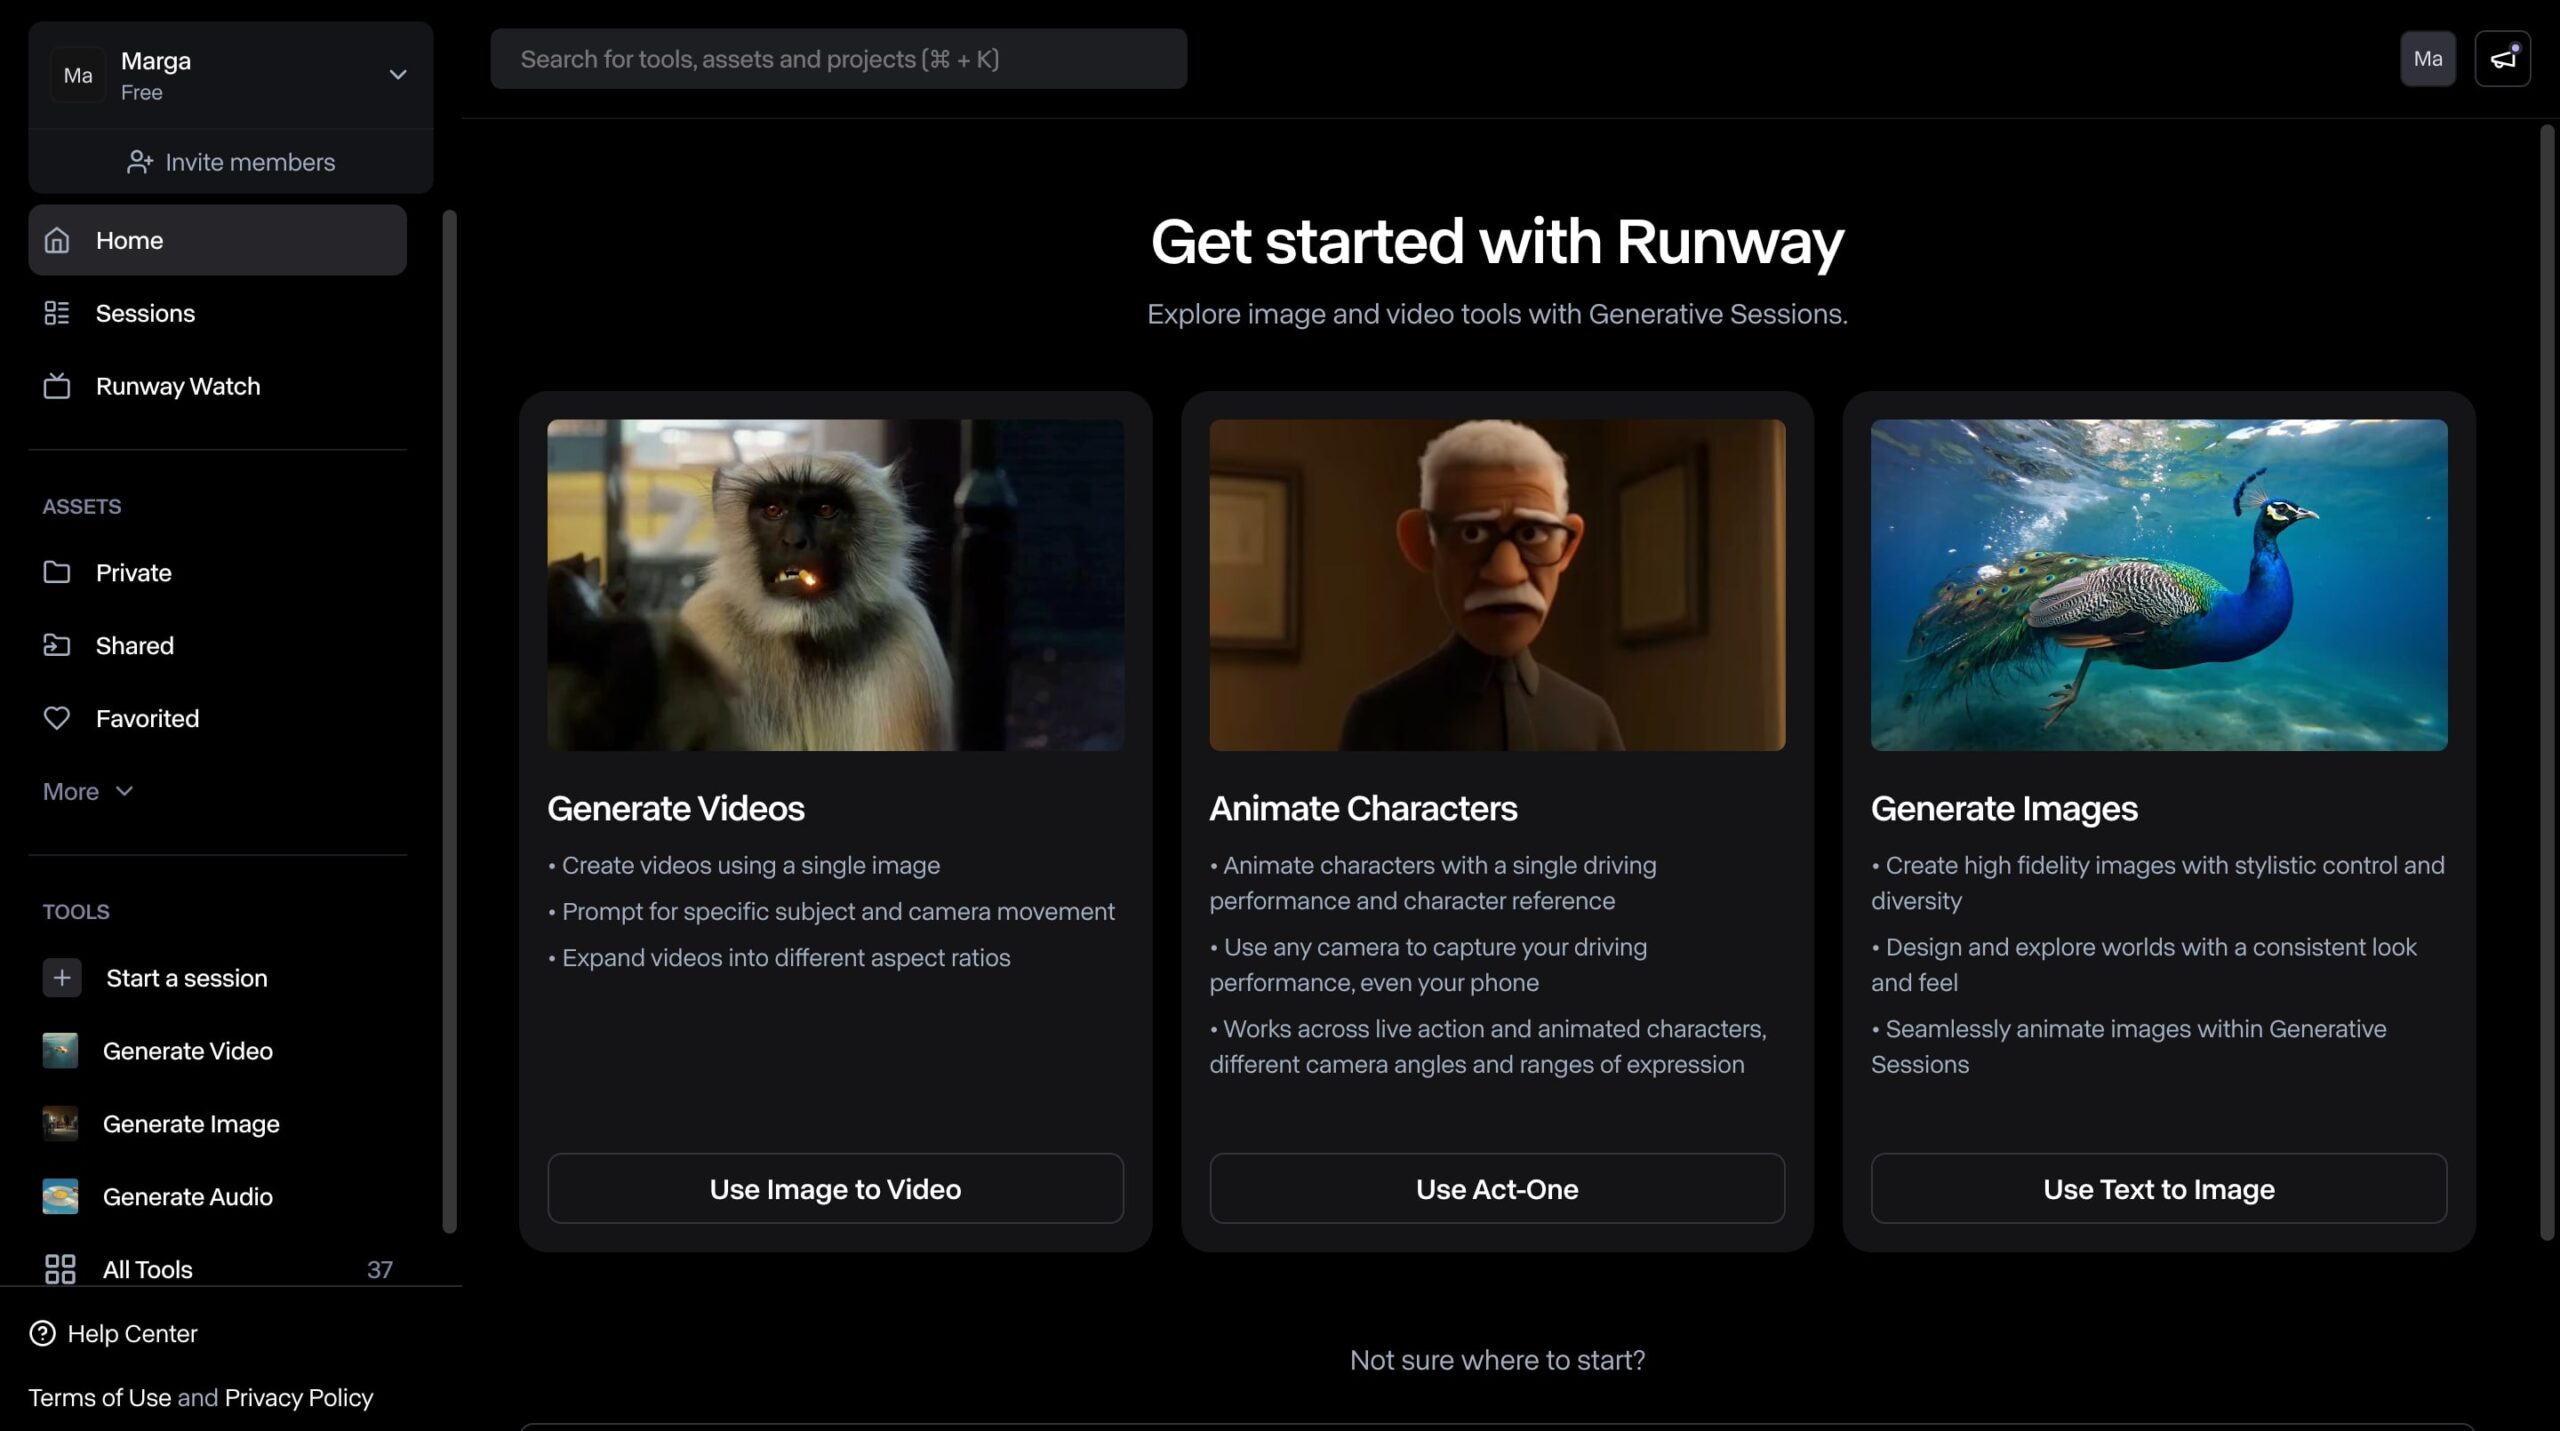Viewport: 2560px width, 1431px height.
Task: Expand the More assets section
Action: click(88, 791)
